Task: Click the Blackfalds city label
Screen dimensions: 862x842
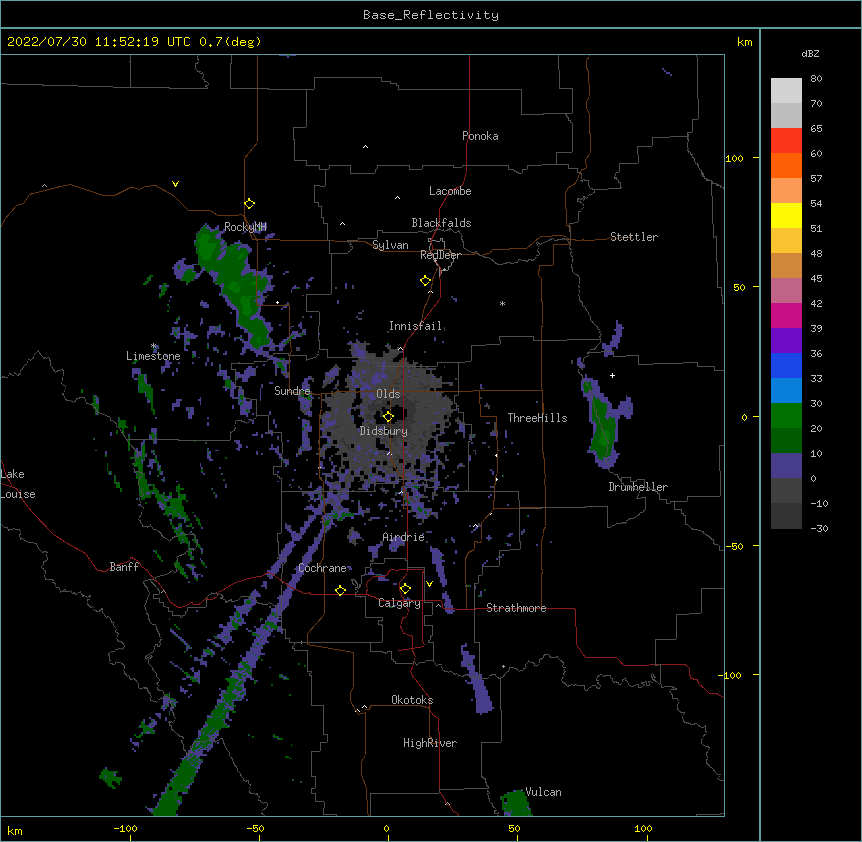Action: [x=441, y=223]
